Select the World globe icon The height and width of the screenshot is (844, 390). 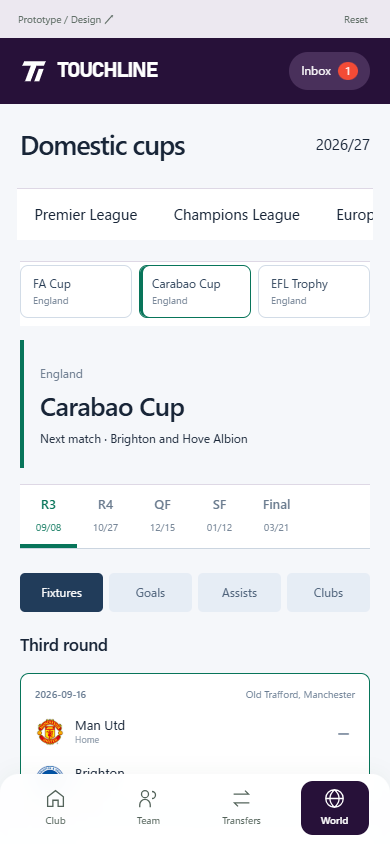click(x=335, y=798)
